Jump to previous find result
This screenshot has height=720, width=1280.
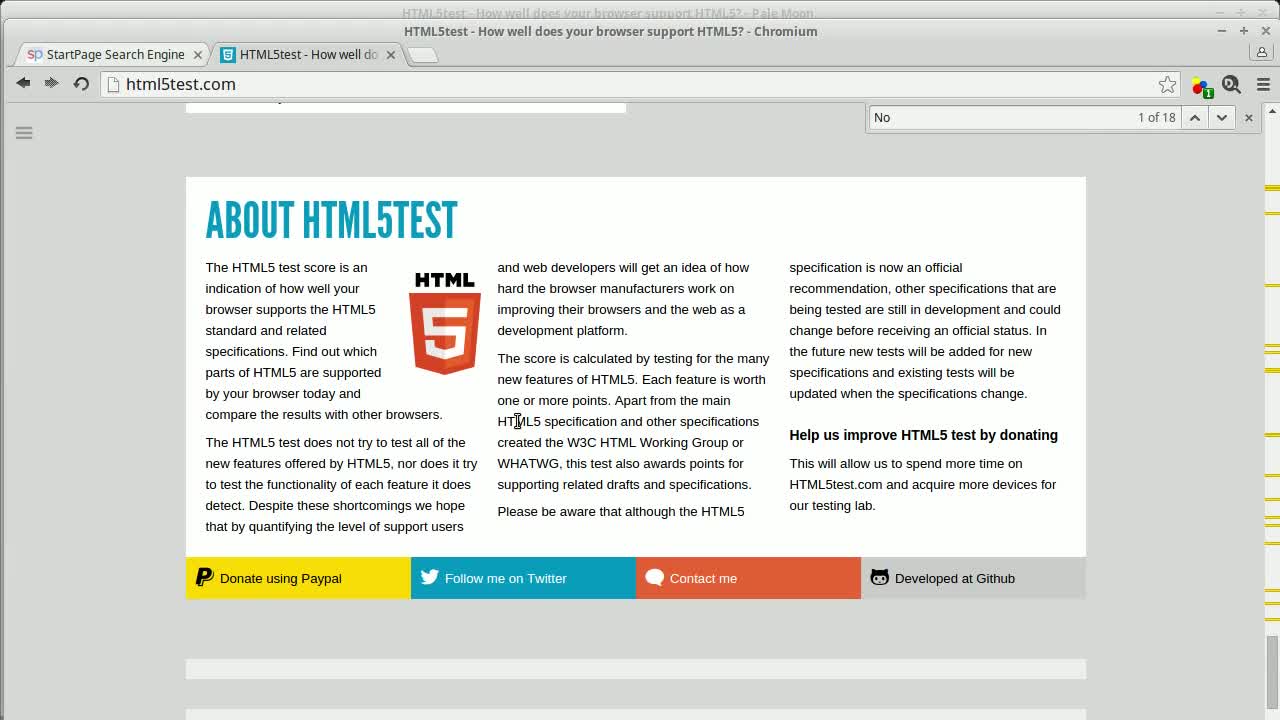point(1194,117)
